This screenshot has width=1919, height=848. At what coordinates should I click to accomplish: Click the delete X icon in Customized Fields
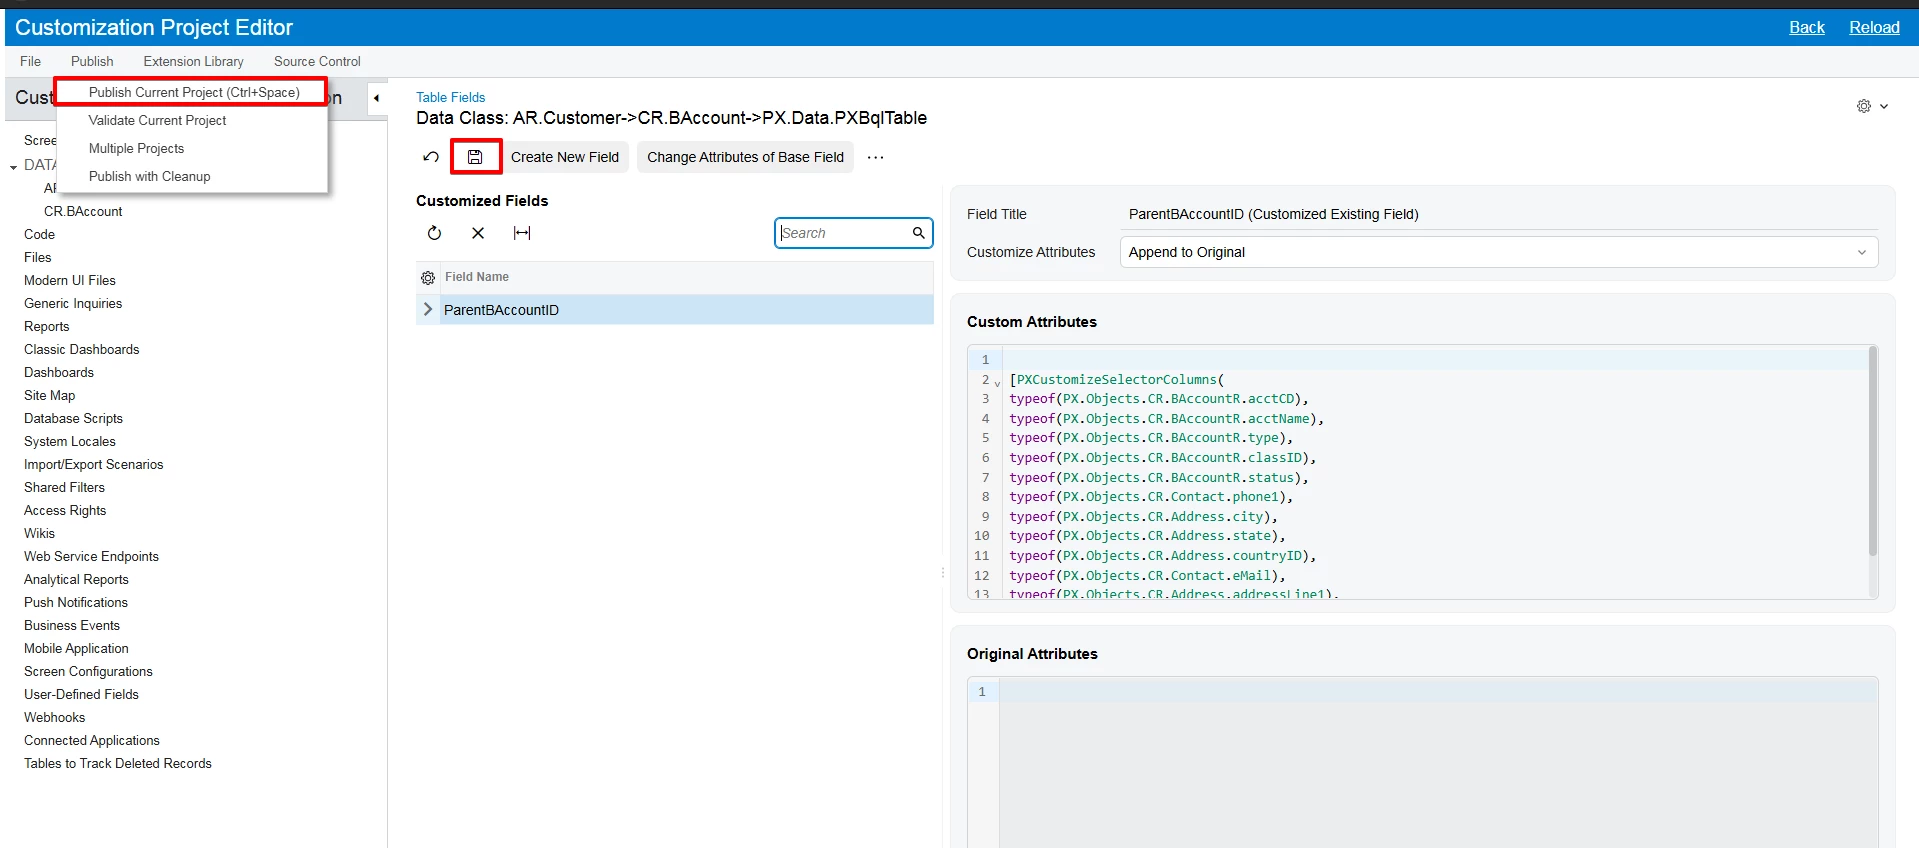pos(478,233)
